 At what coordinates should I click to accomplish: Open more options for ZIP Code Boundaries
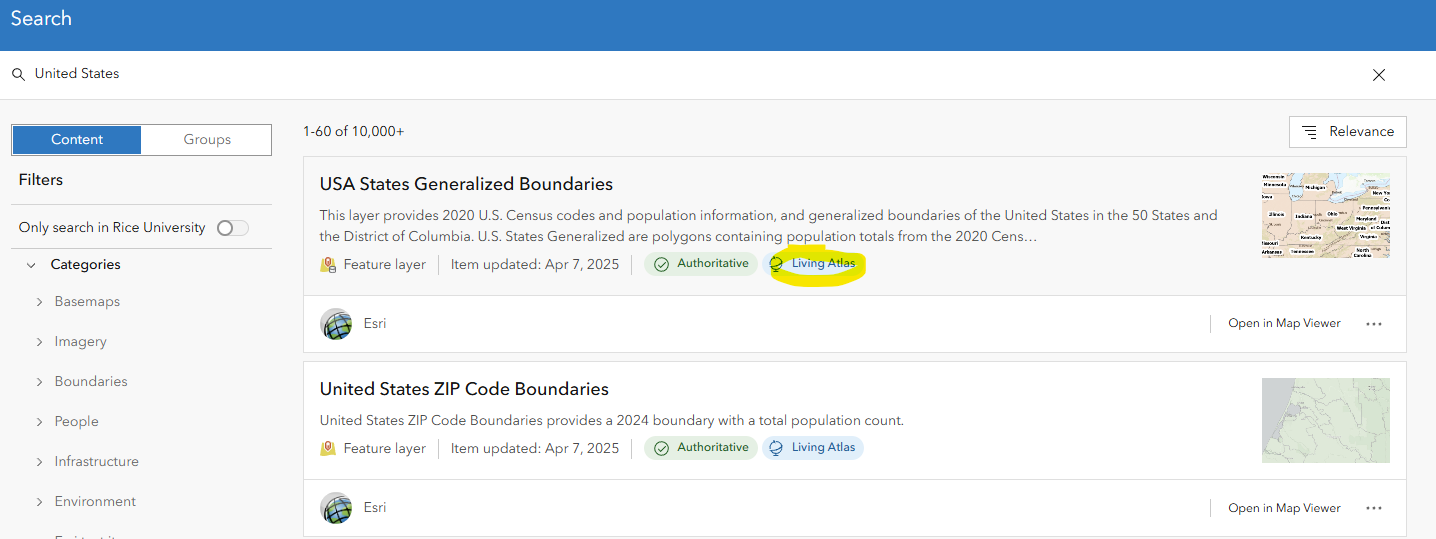1374,508
